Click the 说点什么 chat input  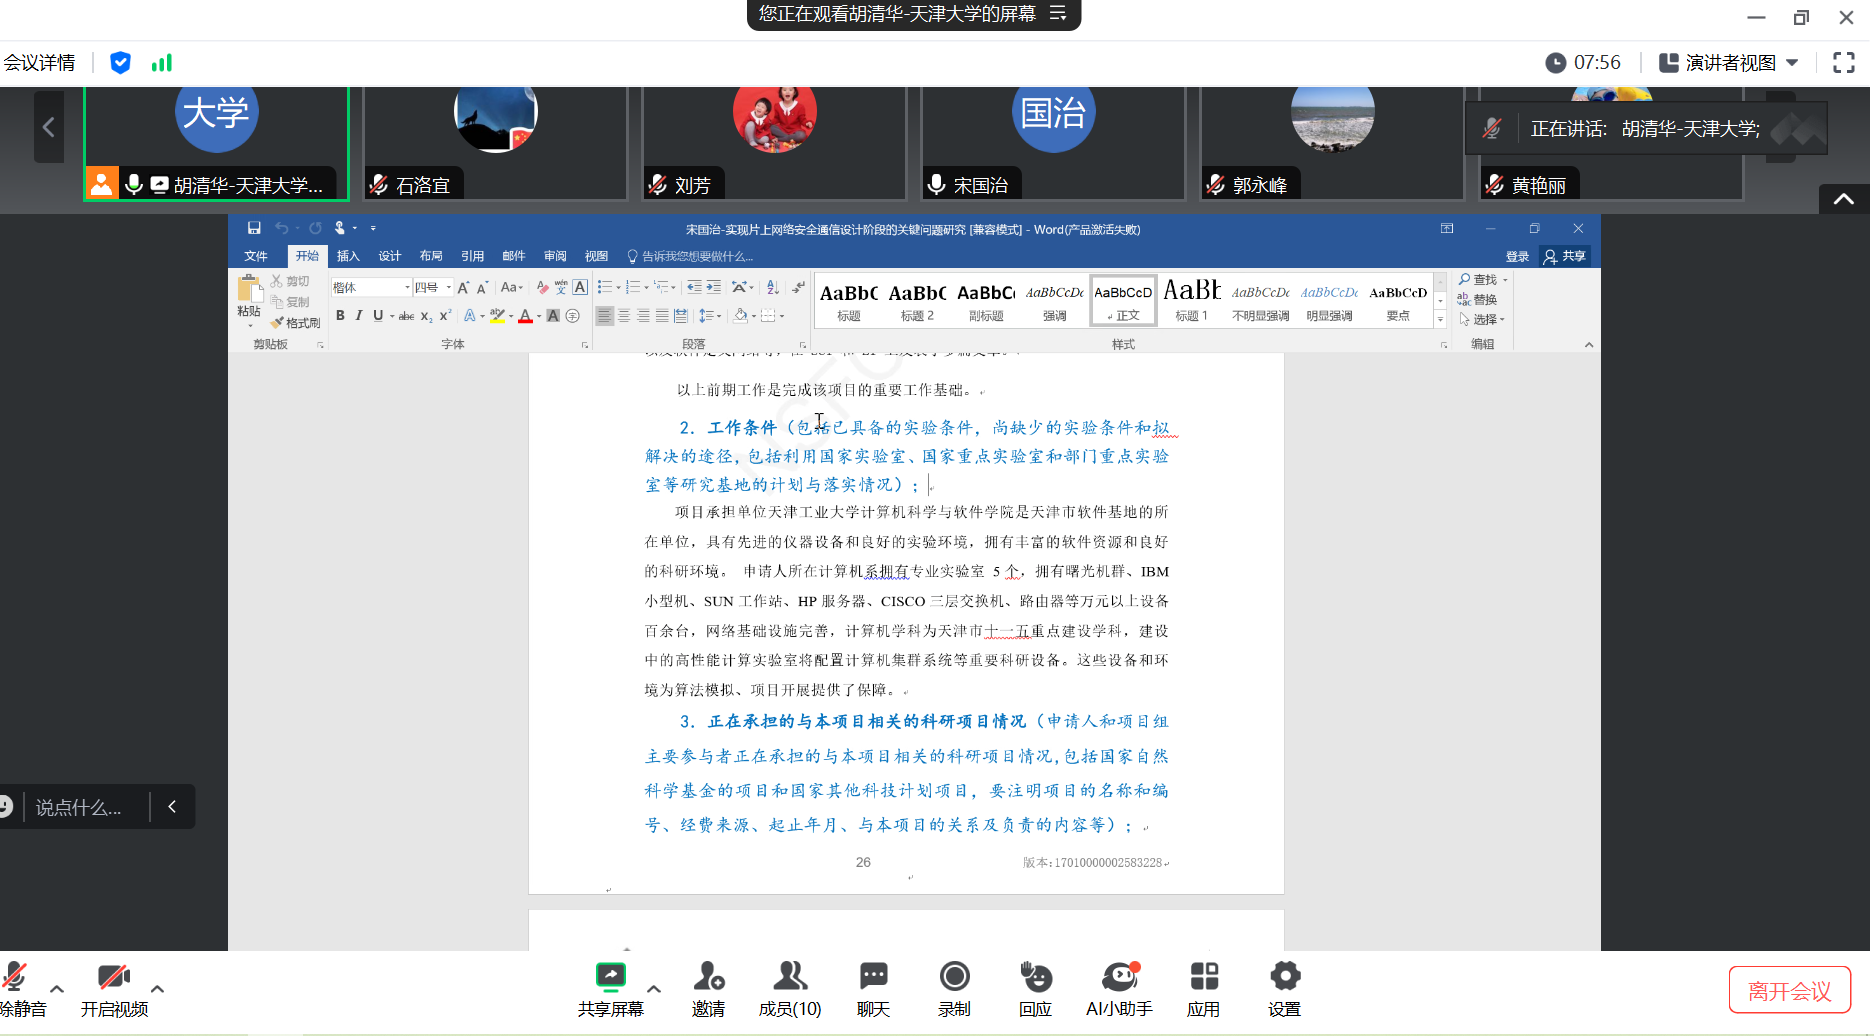(x=80, y=807)
